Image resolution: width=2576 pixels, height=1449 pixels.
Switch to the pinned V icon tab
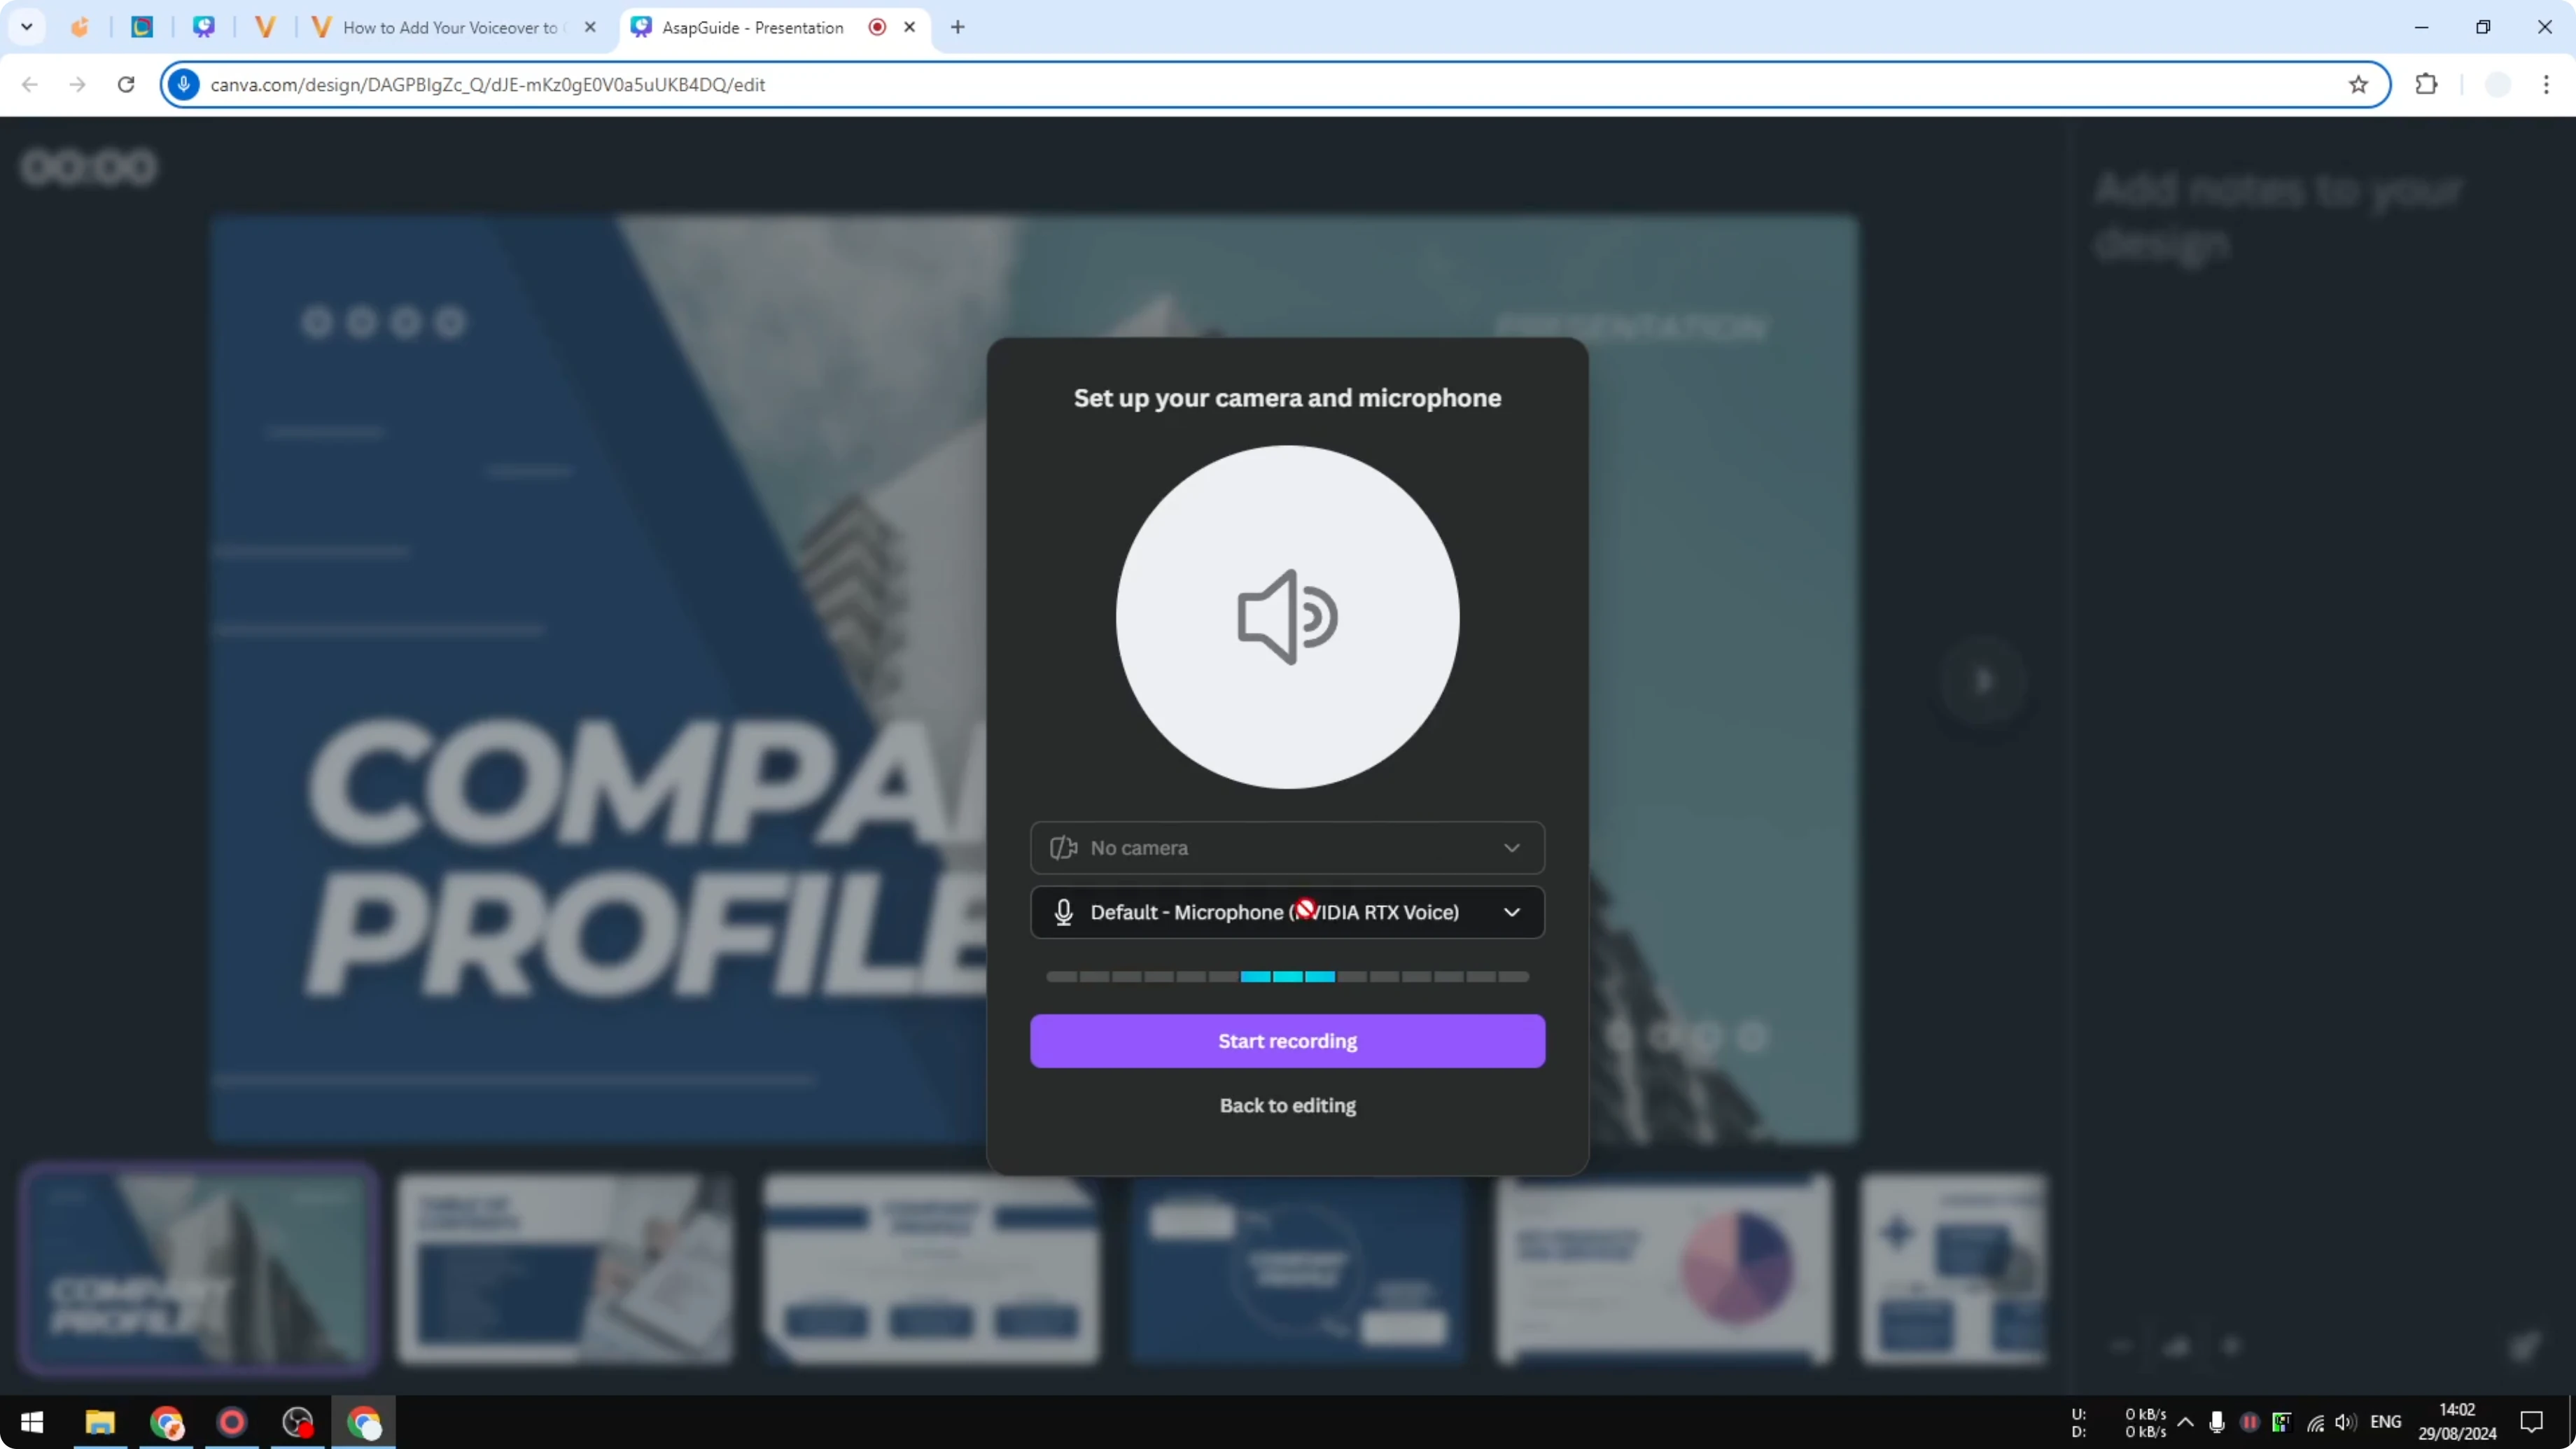coord(265,27)
